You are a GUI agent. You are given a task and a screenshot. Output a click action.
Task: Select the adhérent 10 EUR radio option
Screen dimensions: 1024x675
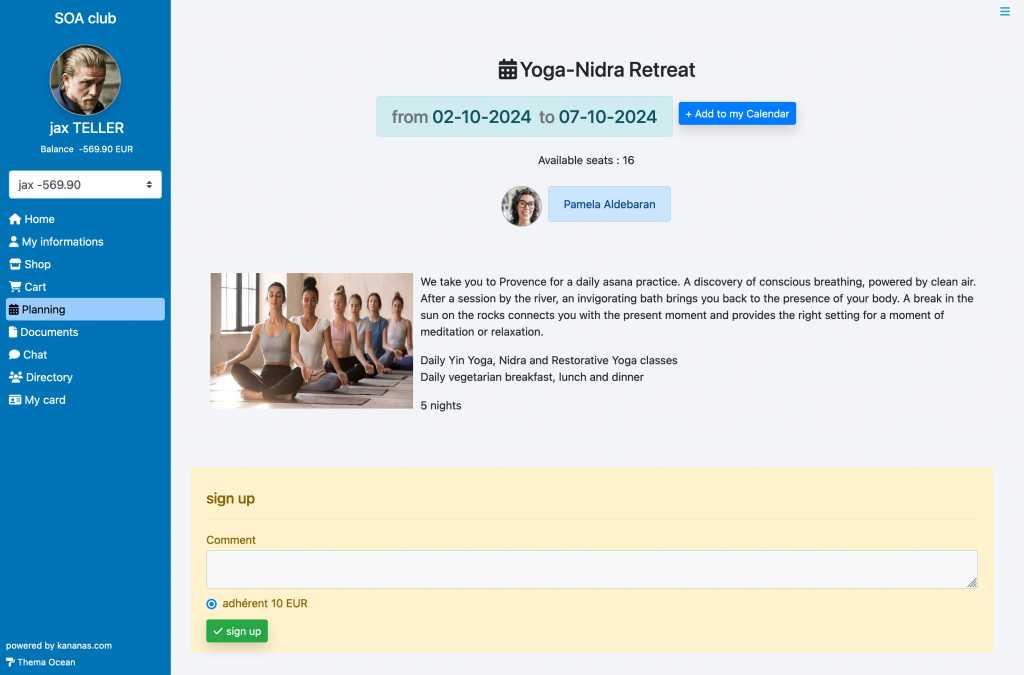point(212,604)
